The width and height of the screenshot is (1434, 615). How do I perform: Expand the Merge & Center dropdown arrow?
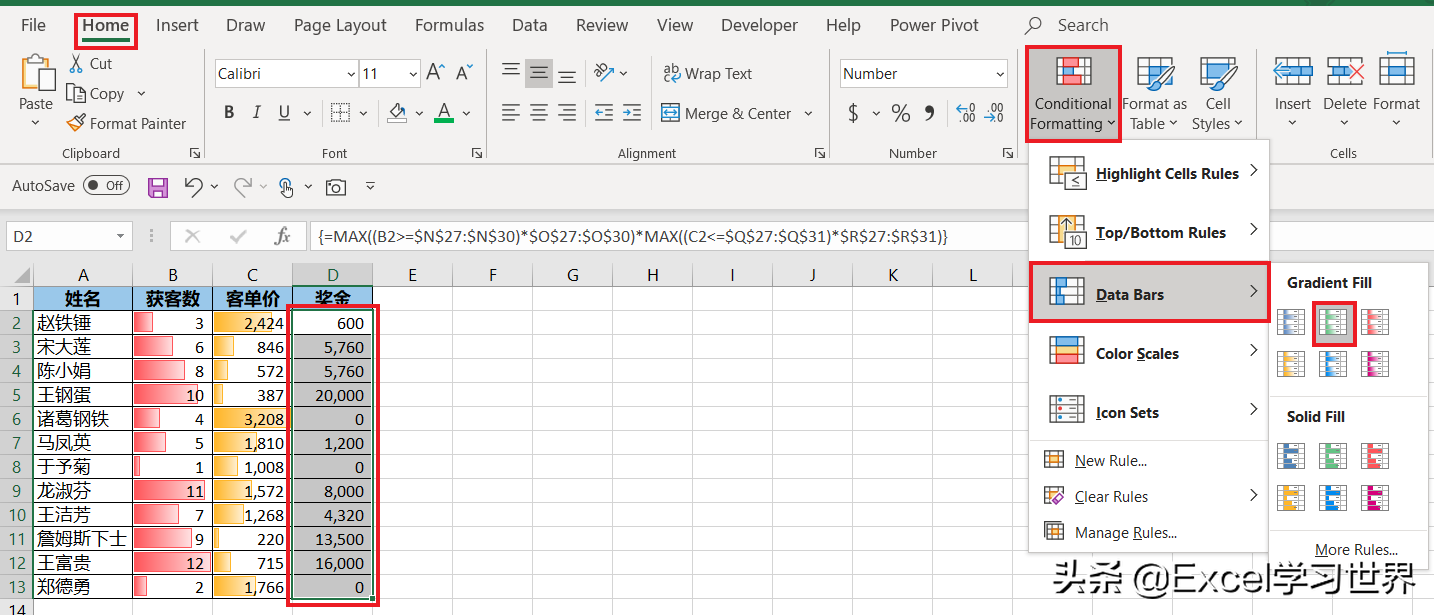[x=808, y=114]
